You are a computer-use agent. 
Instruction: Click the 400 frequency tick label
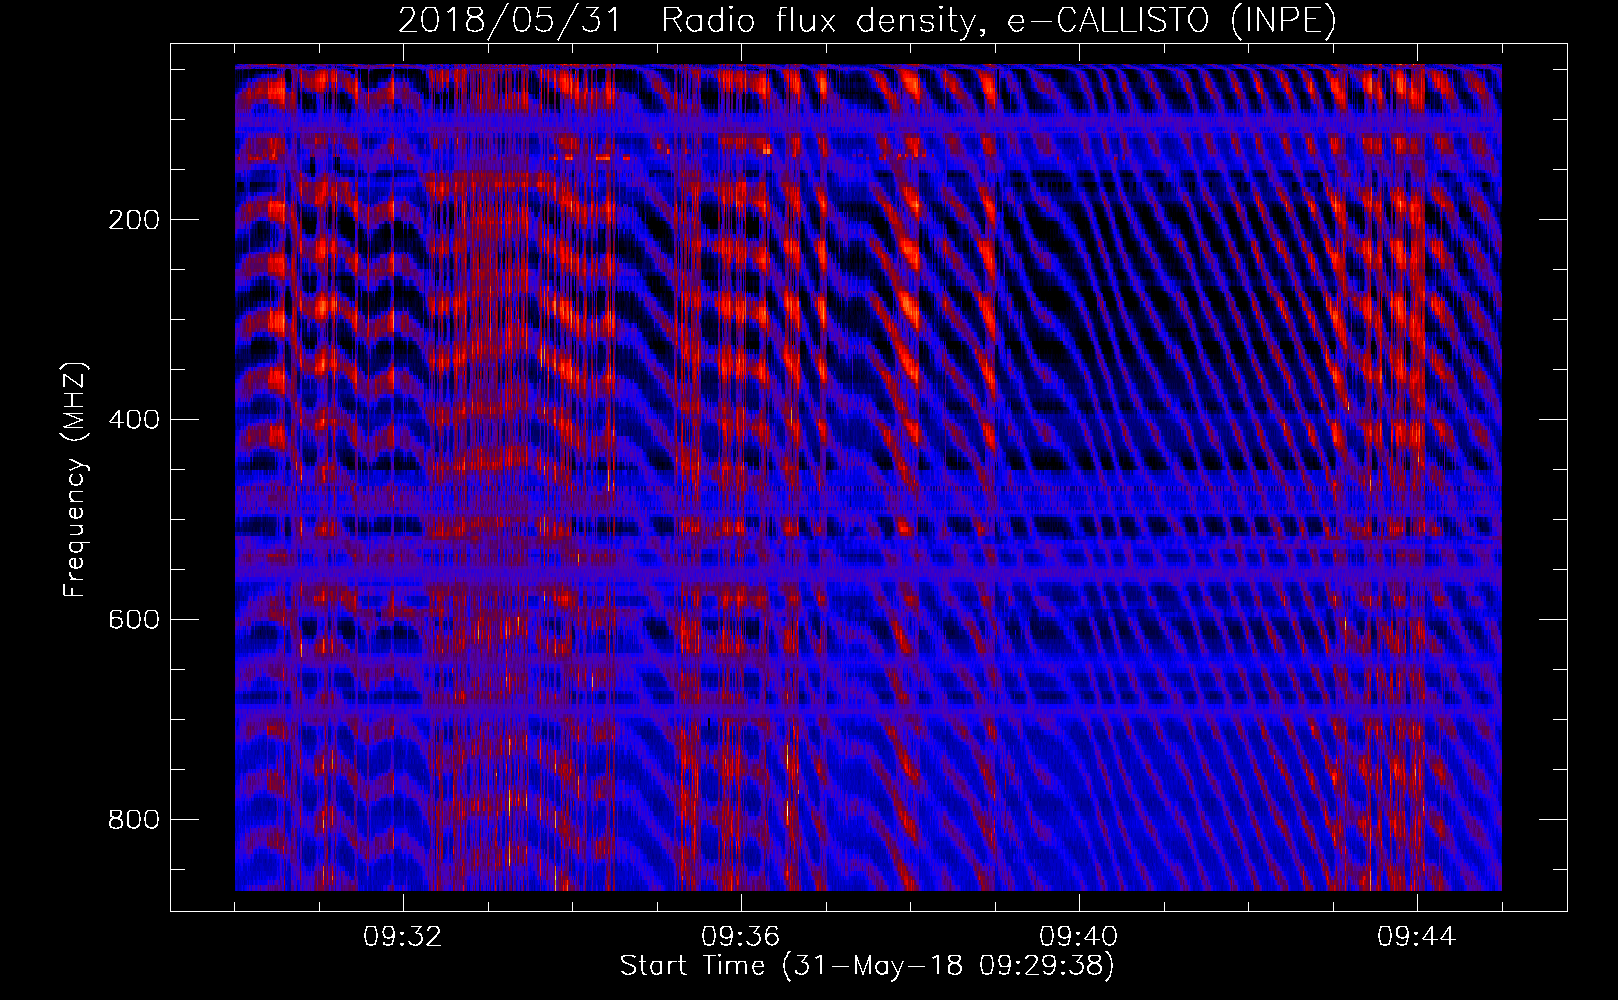coord(134,420)
